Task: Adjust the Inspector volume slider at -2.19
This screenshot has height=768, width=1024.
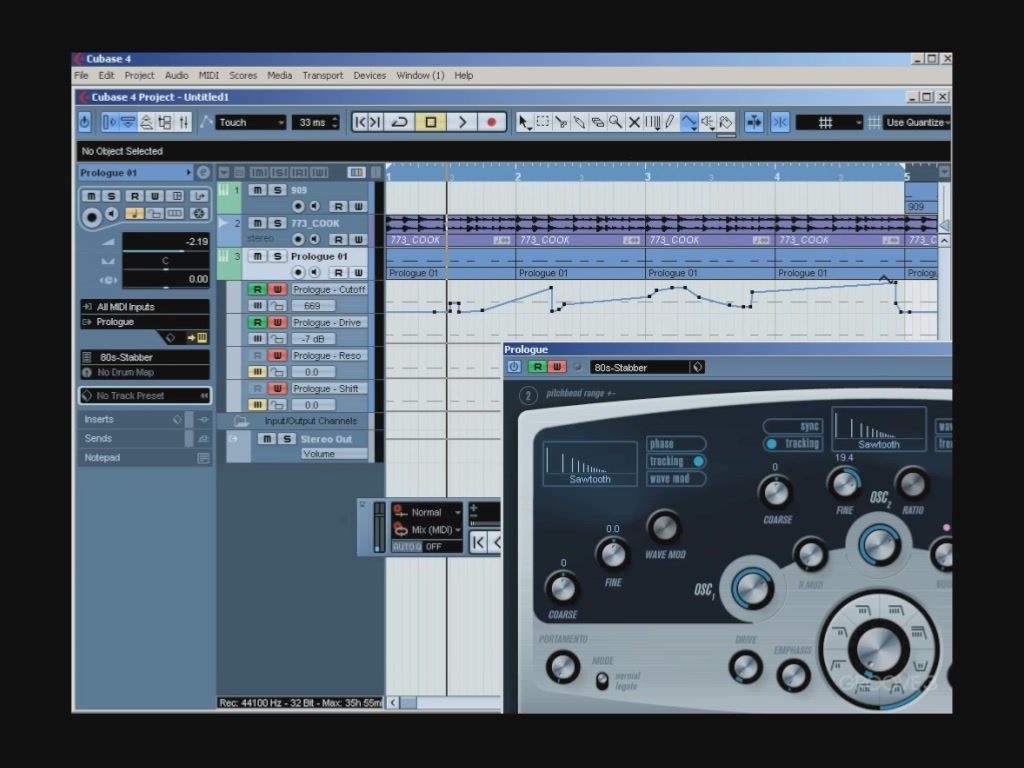Action: click(166, 242)
